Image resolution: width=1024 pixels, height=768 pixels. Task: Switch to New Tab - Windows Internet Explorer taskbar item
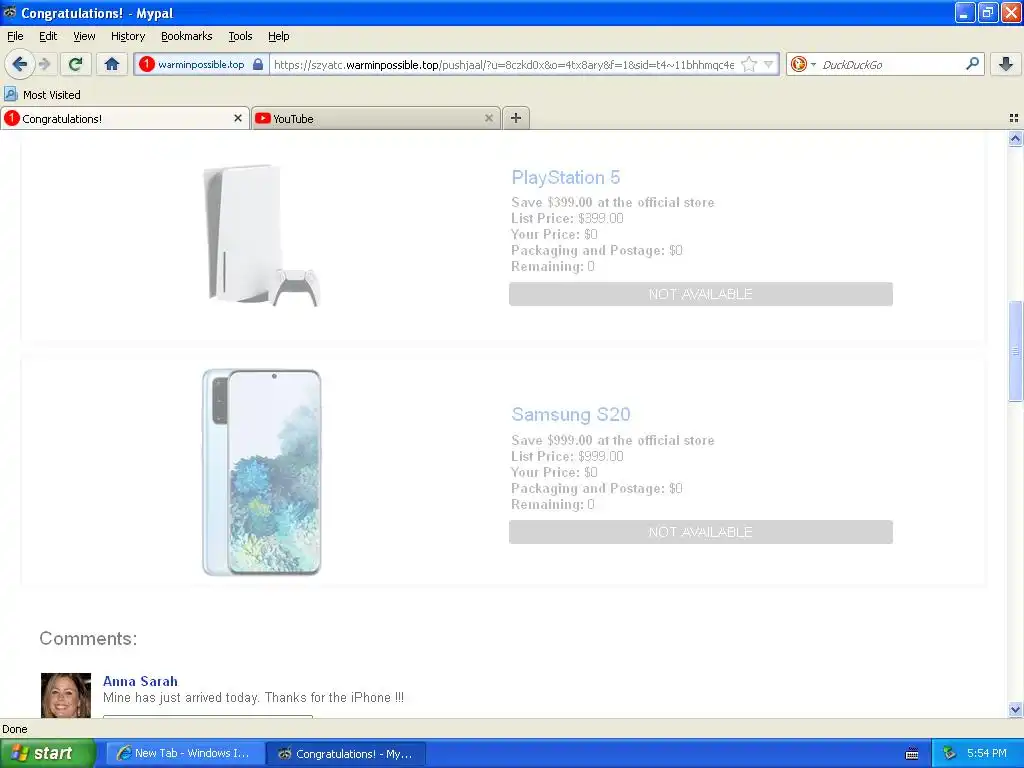tap(185, 754)
